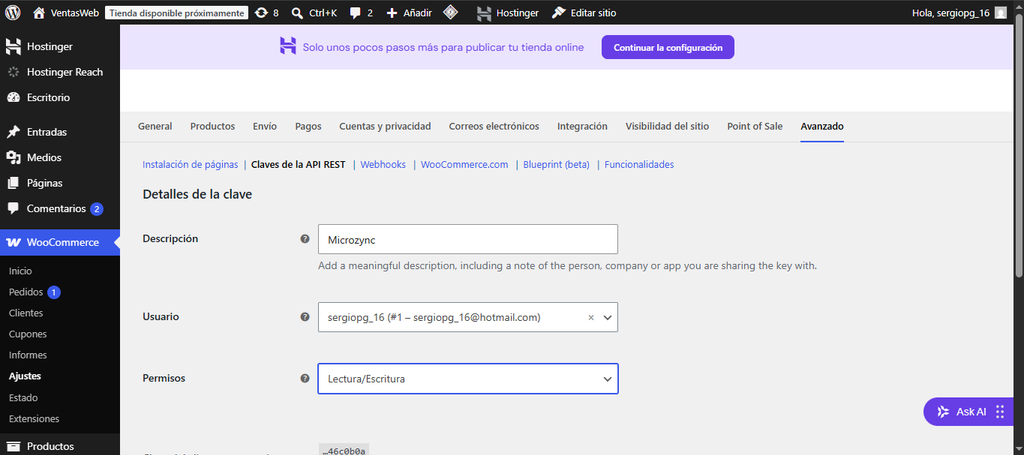Switch to the Productos settings tab

click(x=212, y=126)
